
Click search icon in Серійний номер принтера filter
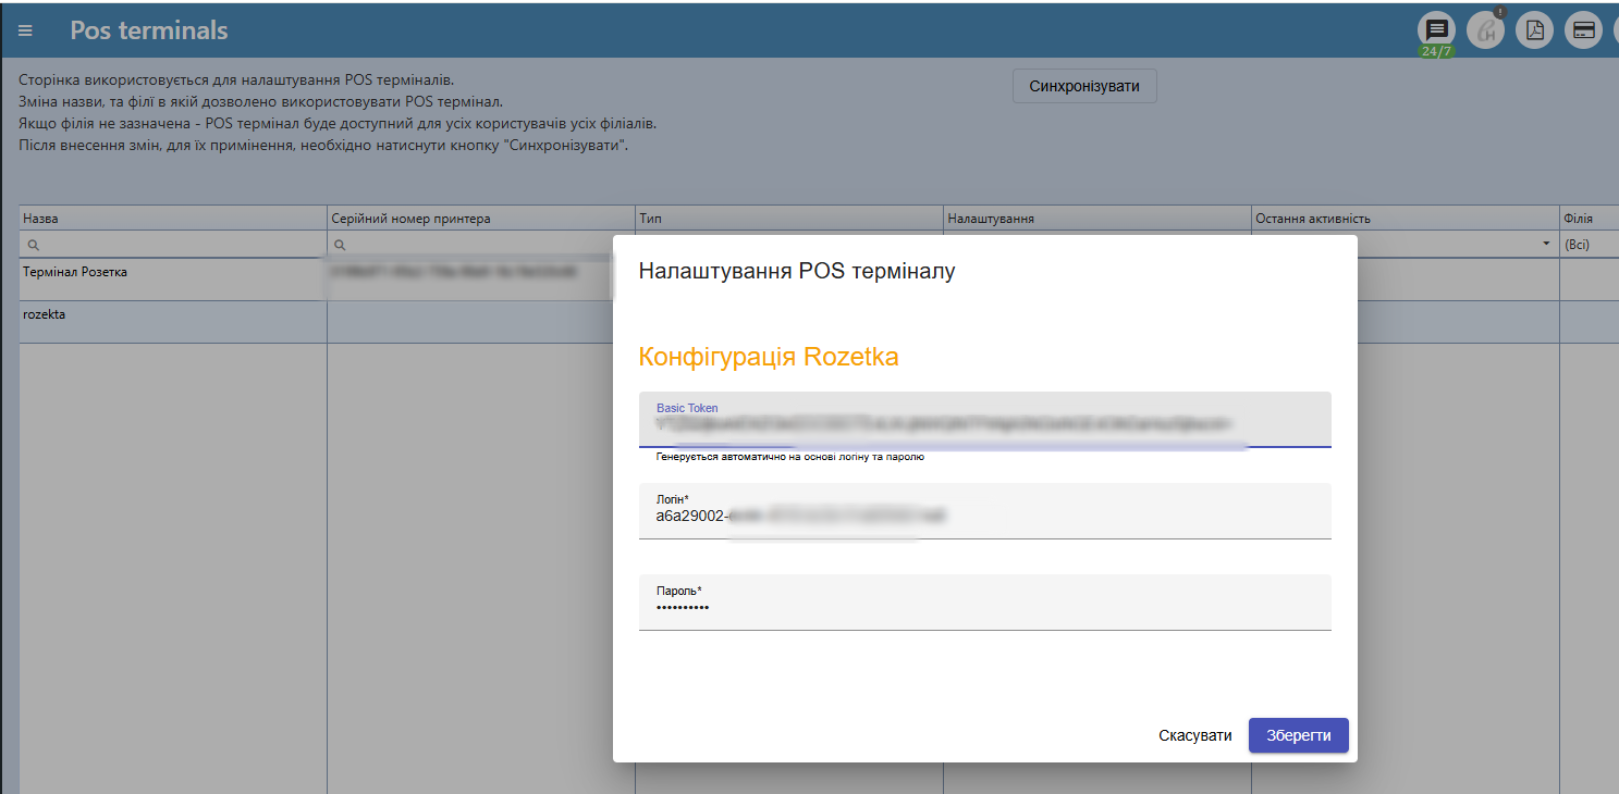point(340,245)
